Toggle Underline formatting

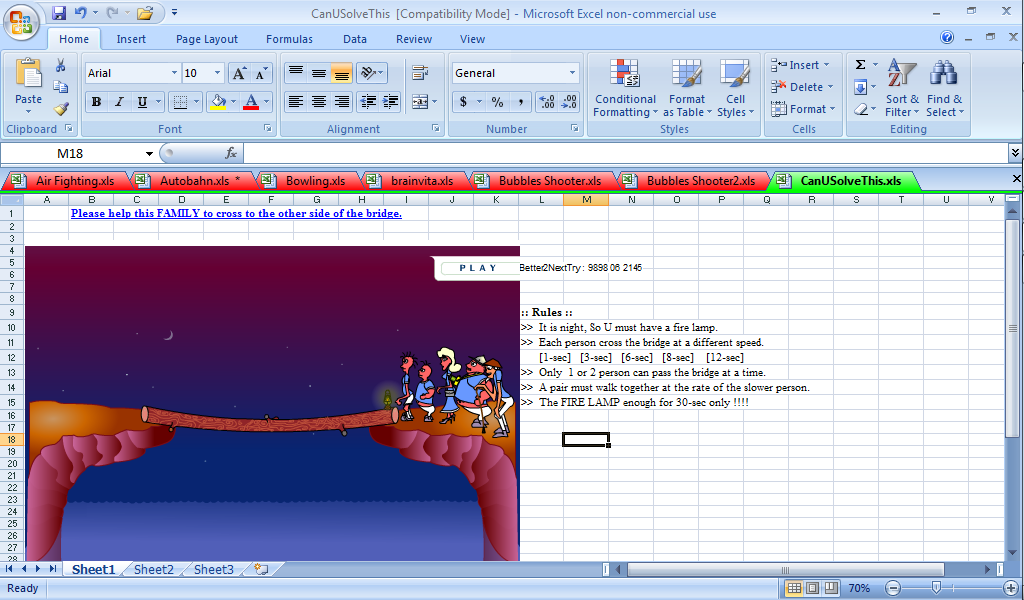(141, 102)
